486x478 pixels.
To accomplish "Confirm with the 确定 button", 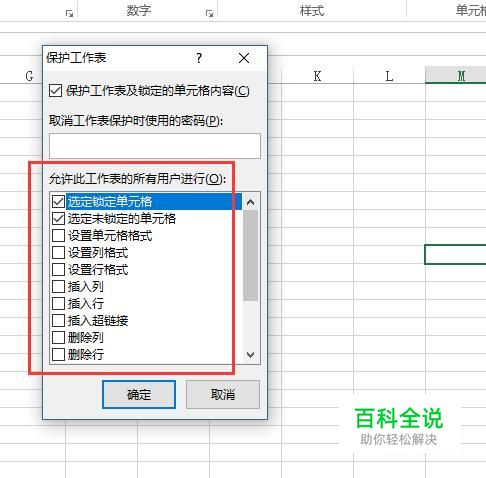I will [x=139, y=395].
